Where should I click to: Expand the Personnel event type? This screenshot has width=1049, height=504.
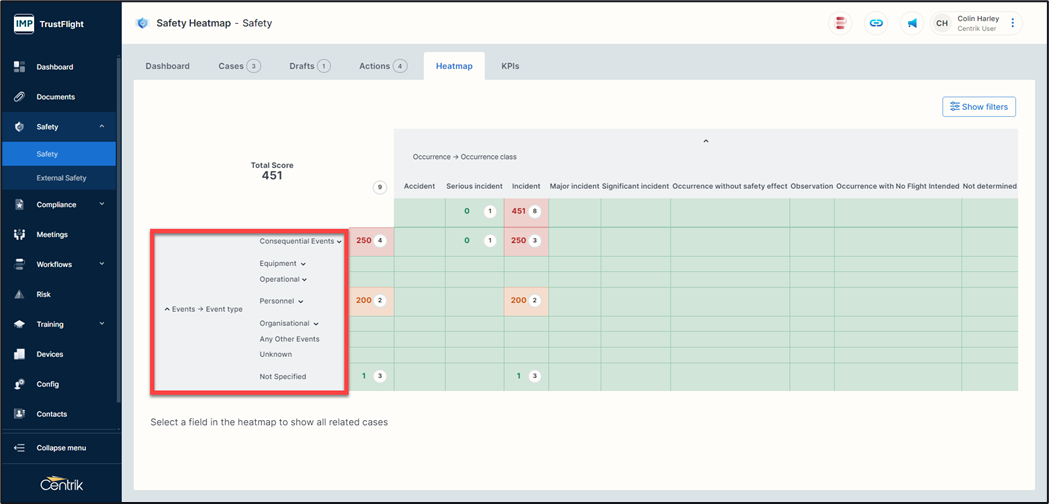tap(300, 301)
